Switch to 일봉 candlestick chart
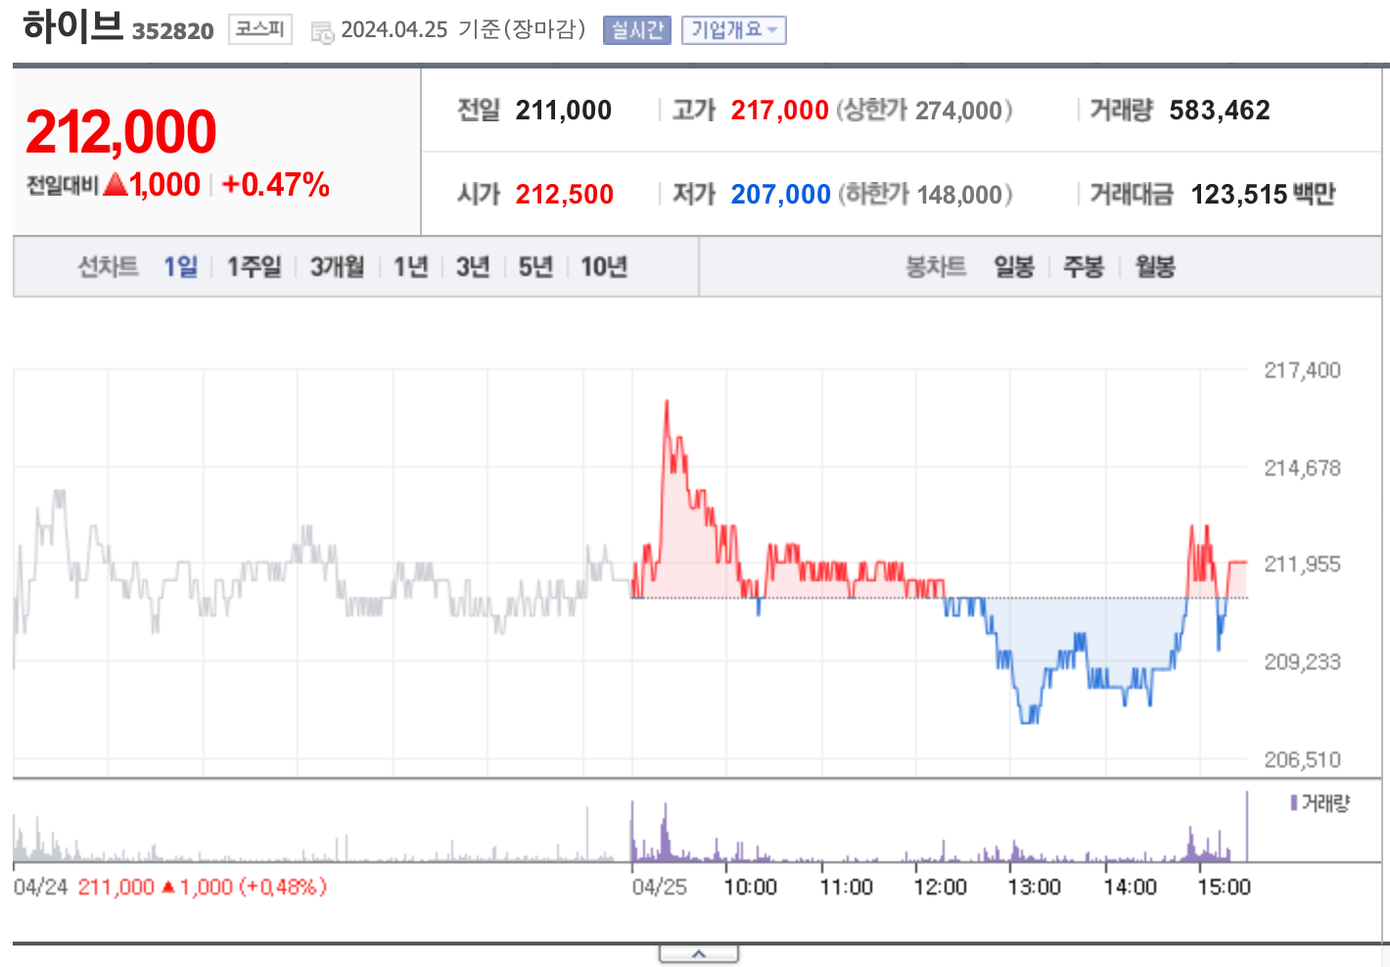This screenshot has width=1390, height=967. [1013, 267]
